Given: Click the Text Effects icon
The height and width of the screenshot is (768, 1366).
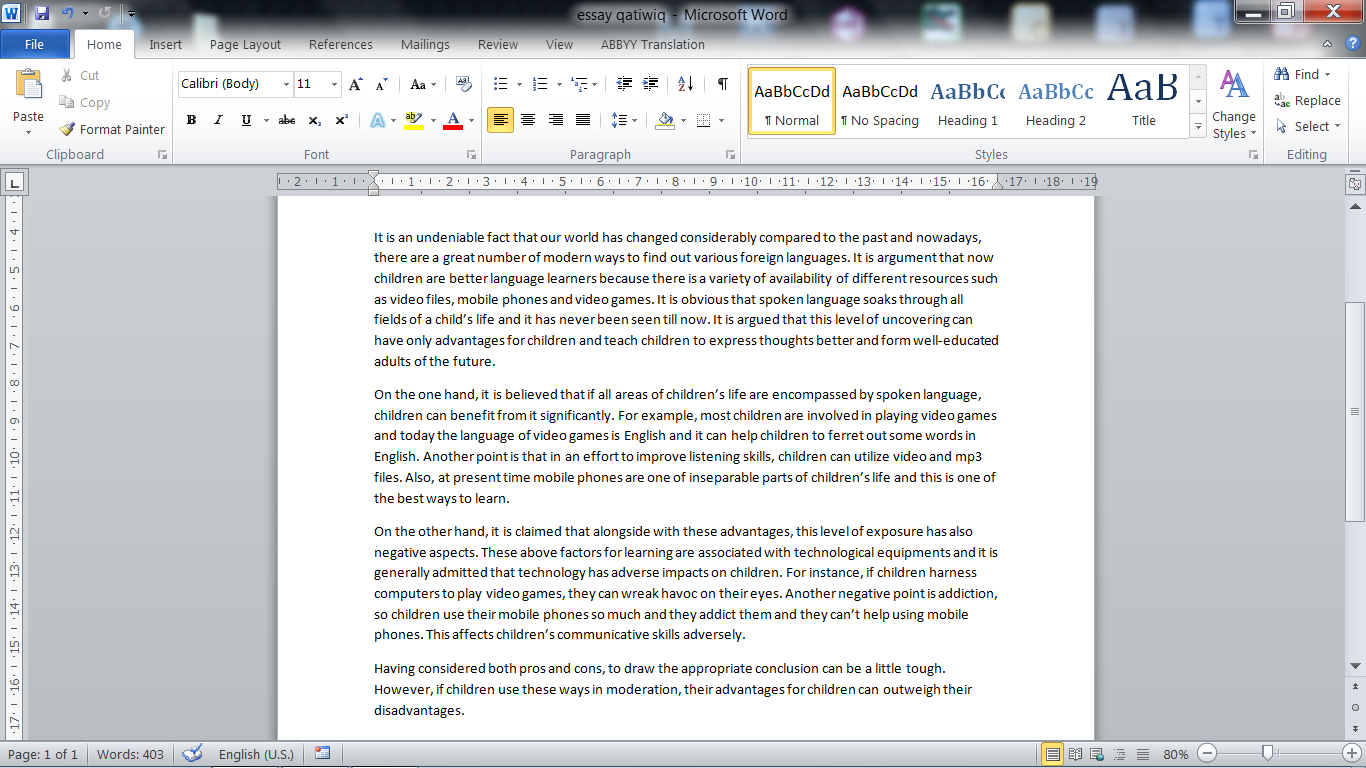Looking at the screenshot, I should tap(377, 120).
